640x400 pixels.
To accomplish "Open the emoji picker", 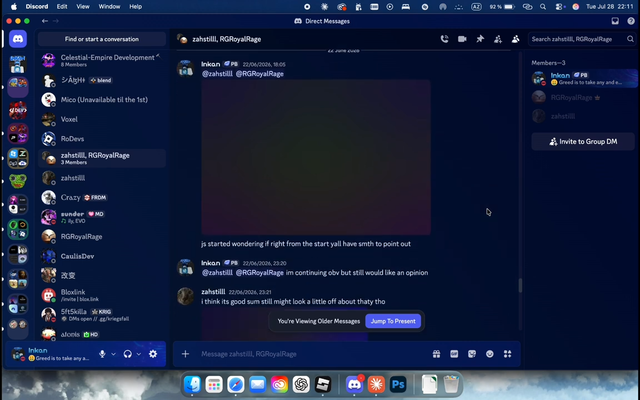I will click(x=490, y=354).
